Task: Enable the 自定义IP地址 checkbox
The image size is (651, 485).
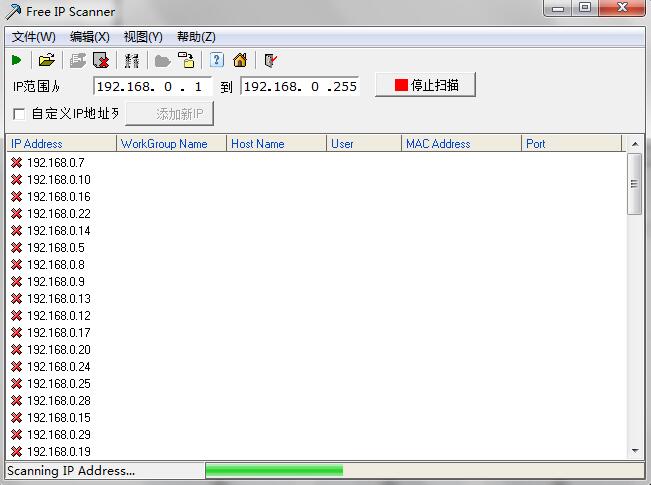Action: coord(19,114)
